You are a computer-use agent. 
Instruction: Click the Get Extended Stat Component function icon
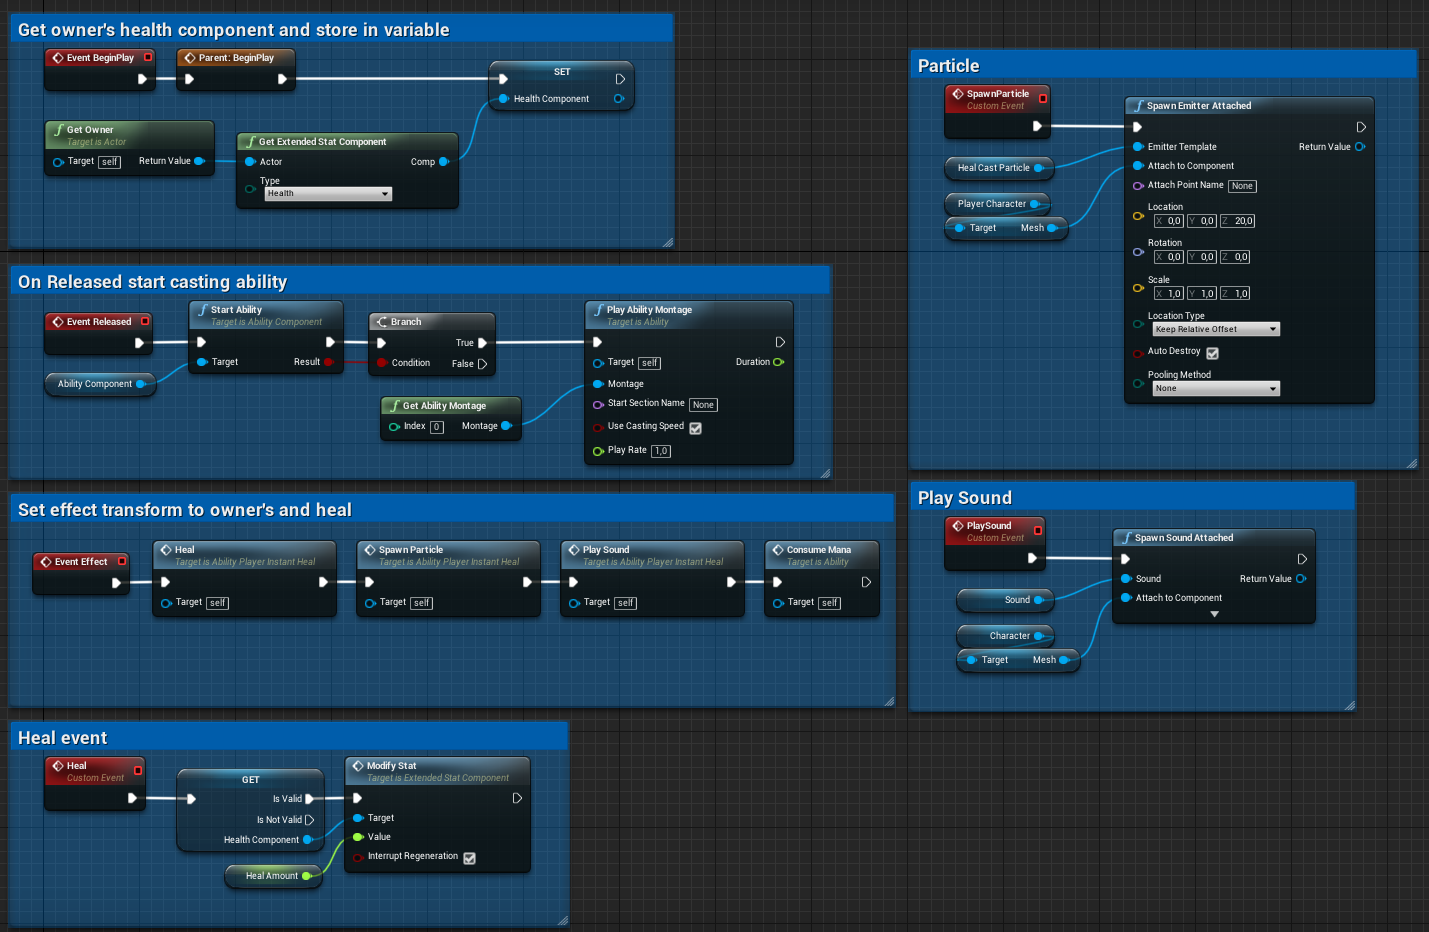(251, 142)
